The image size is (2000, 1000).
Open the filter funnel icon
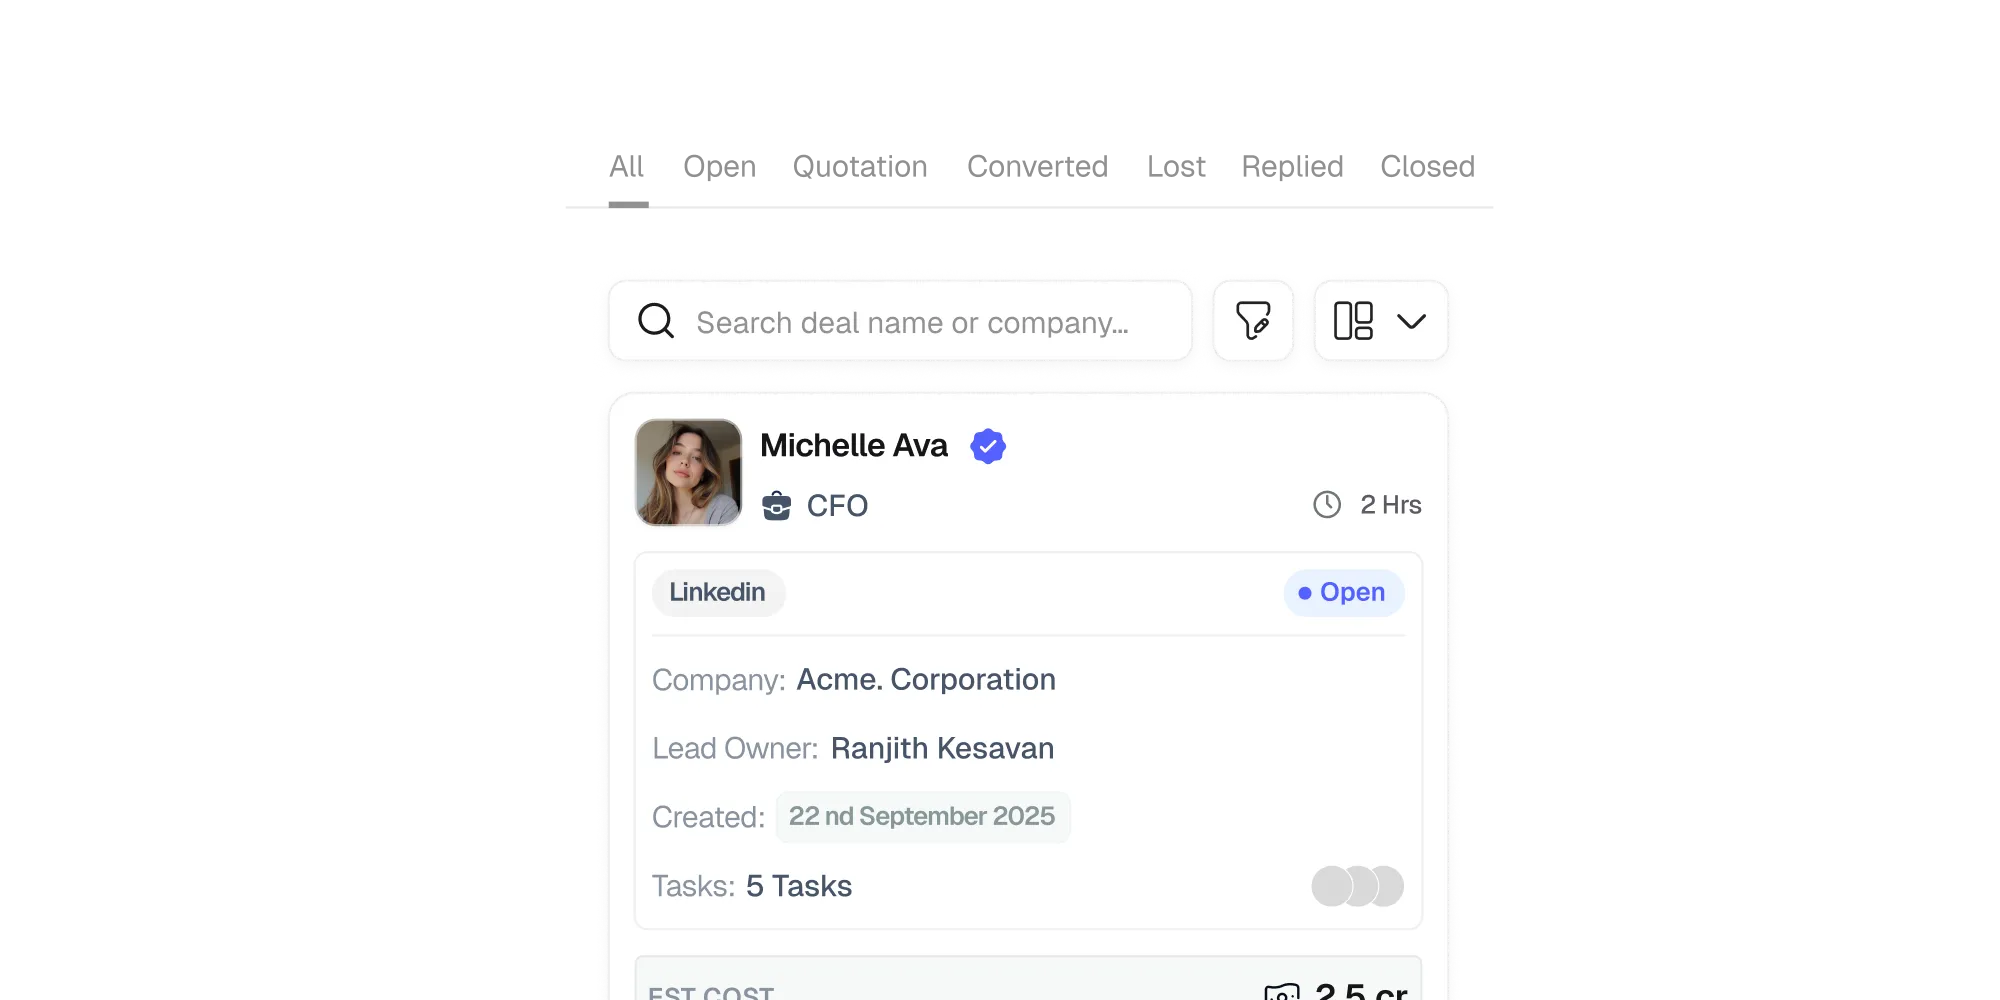click(x=1252, y=321)
